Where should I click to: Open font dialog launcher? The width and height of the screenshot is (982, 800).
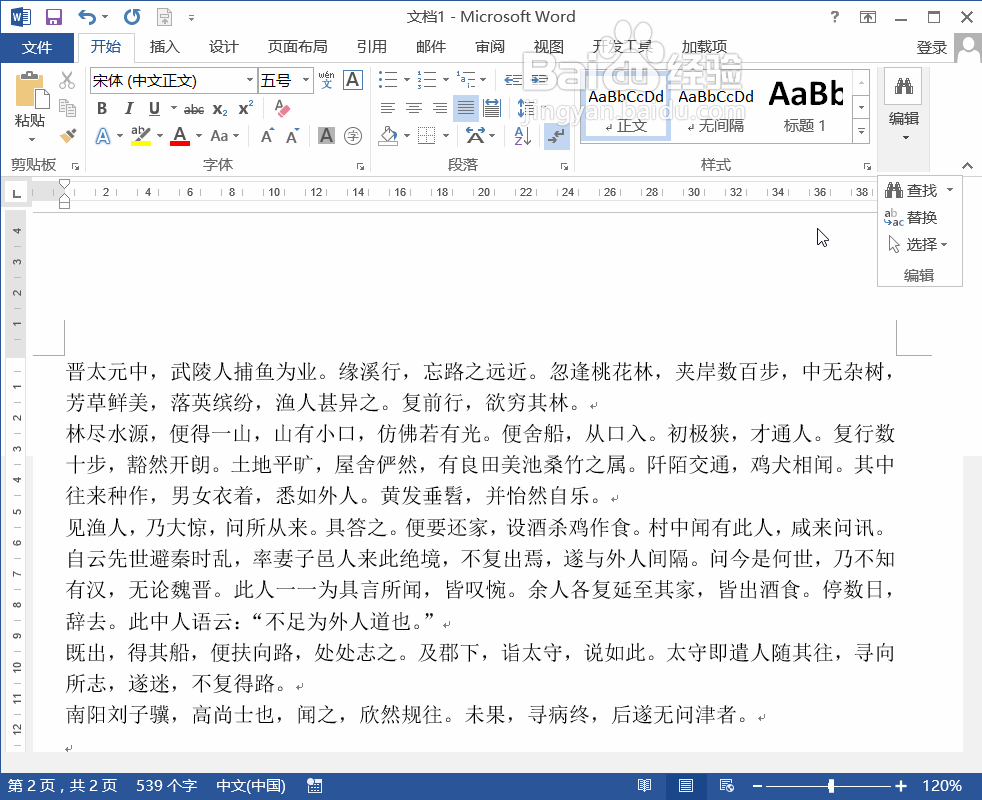(x=360, y=166)
